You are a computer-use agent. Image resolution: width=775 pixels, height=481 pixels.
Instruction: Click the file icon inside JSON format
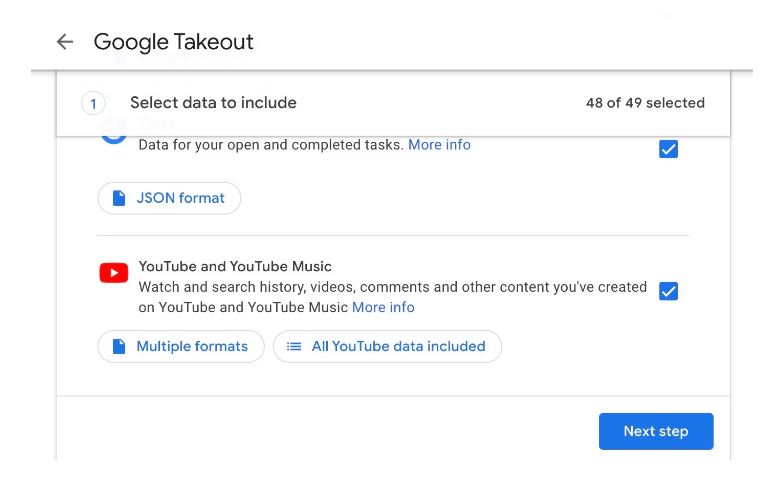(x=119, y=198)
